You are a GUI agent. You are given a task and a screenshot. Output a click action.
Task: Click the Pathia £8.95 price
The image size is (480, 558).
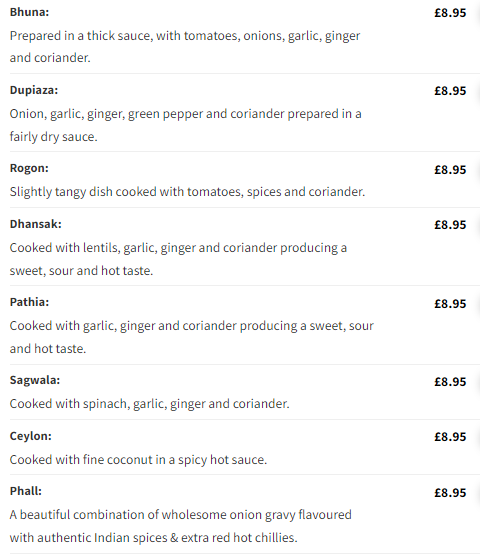[450, 304]
